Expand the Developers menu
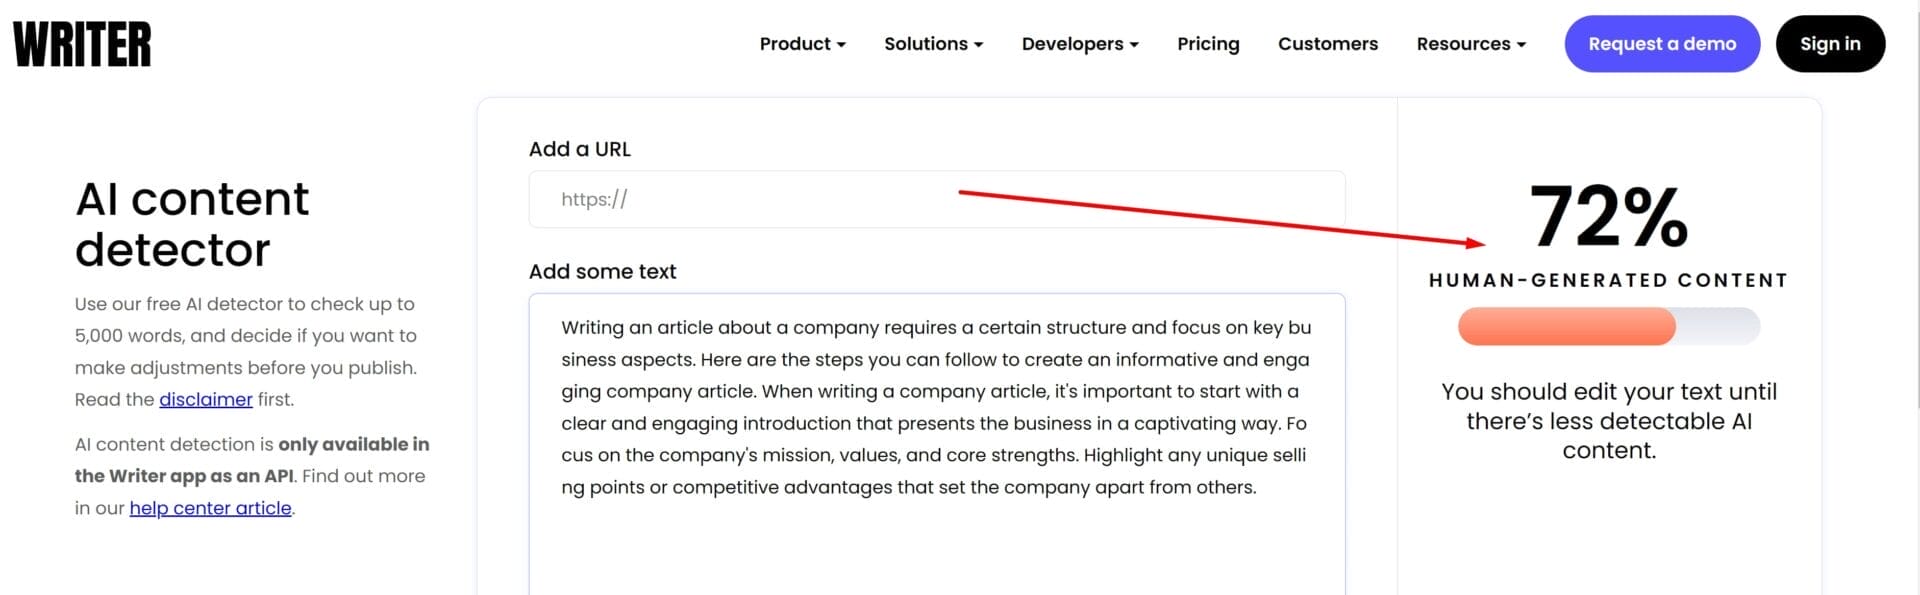1920x595 pixels. coord(1079,44)
